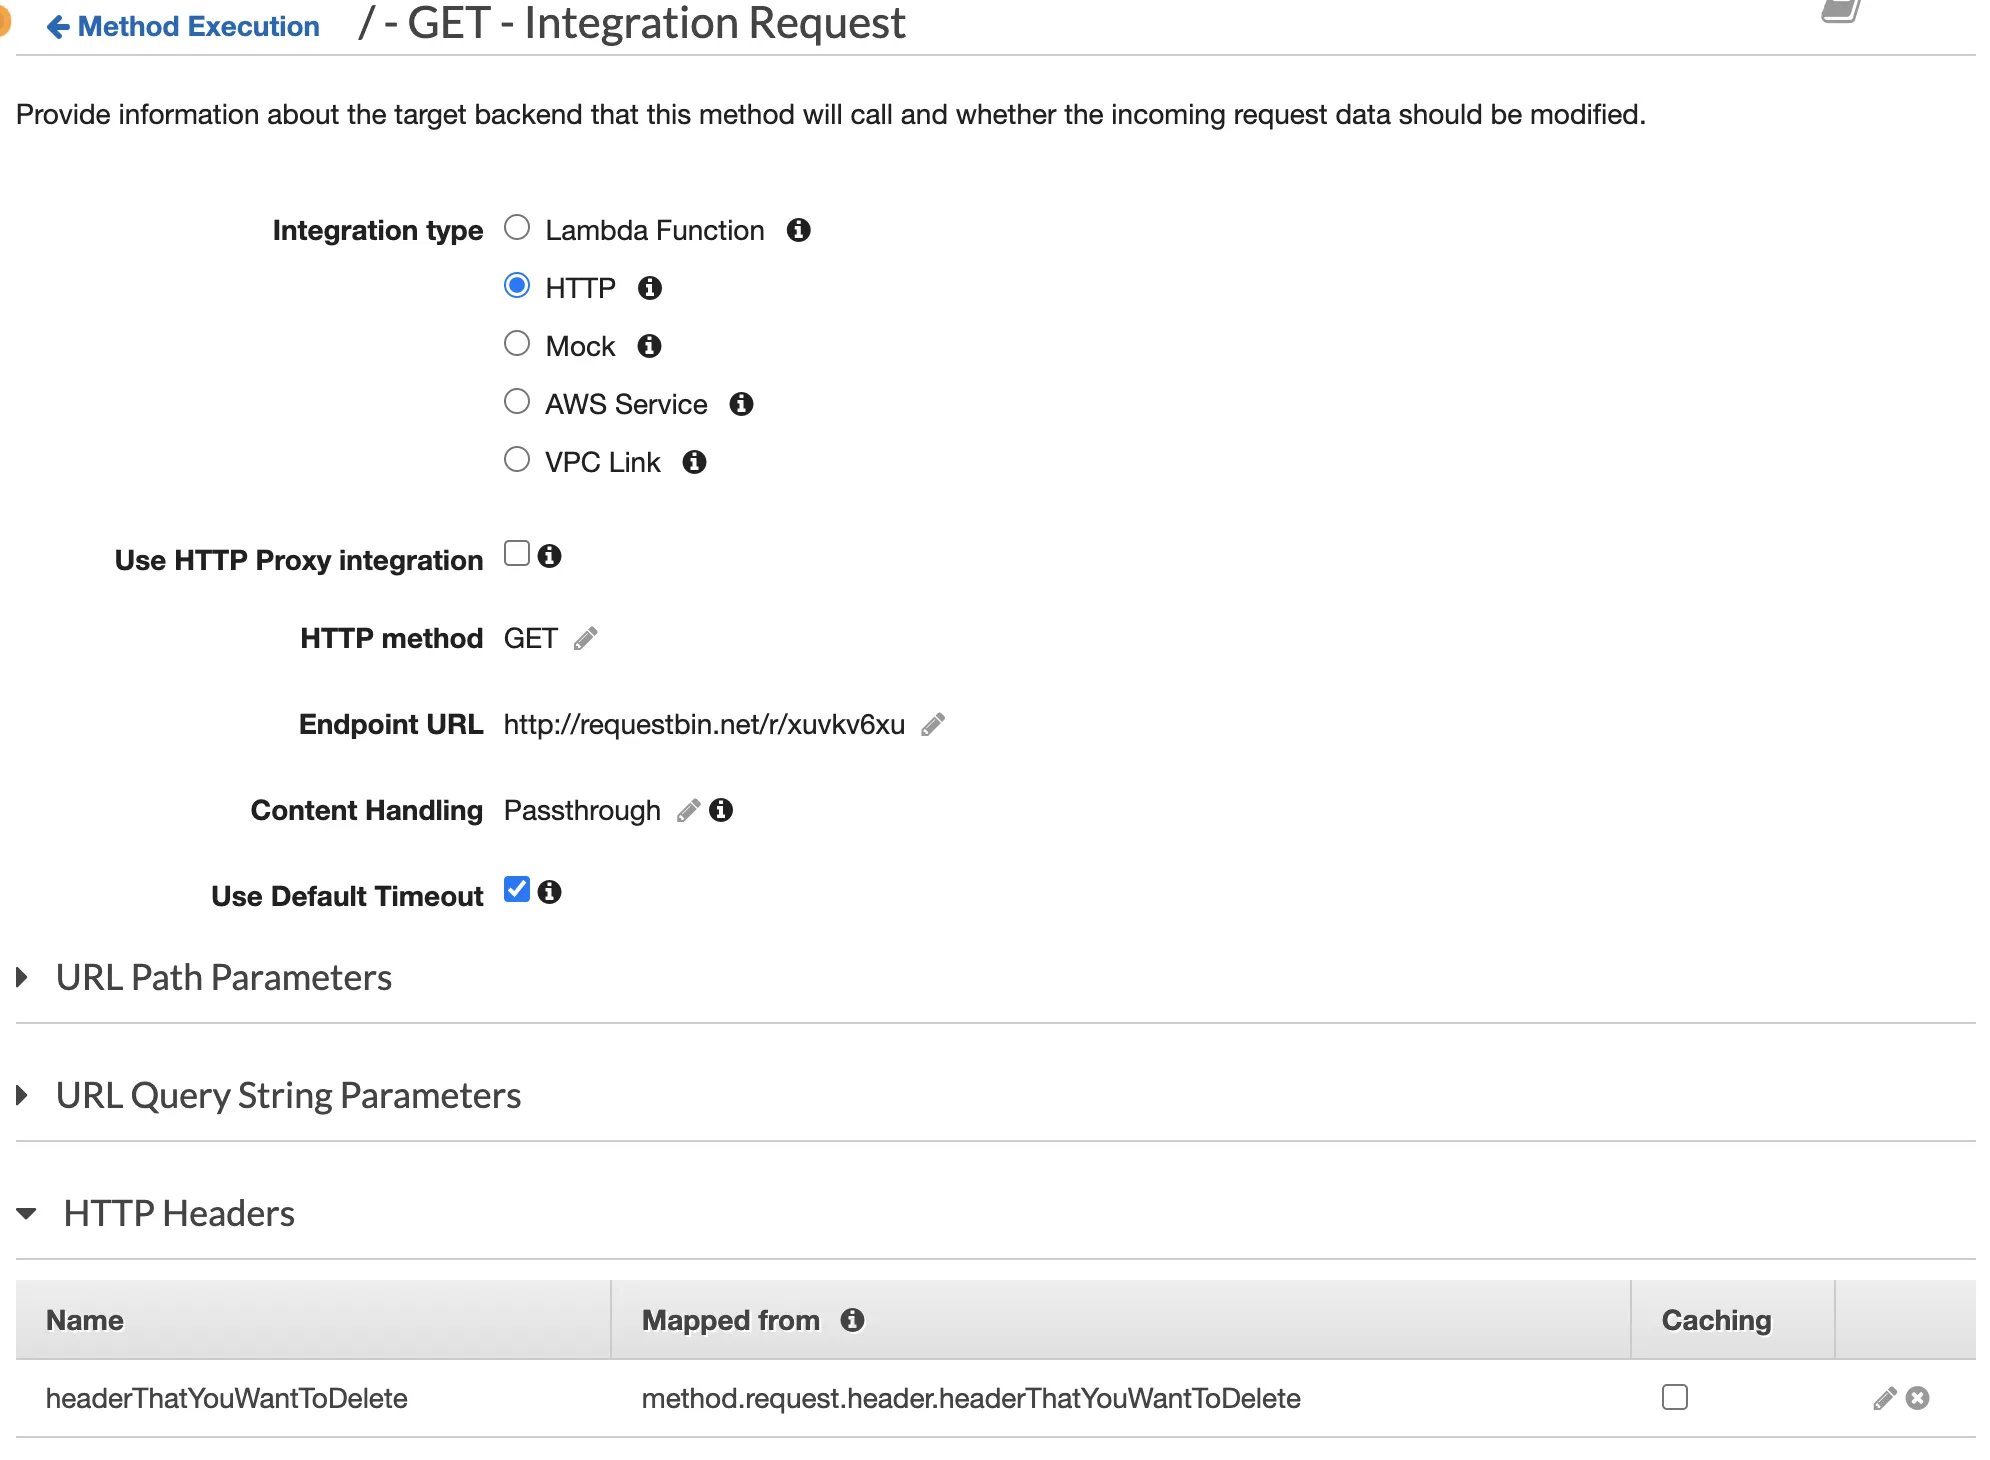
Task: Open the documentation book icon
Action: pyautogui.click(x=1840, y=12)
